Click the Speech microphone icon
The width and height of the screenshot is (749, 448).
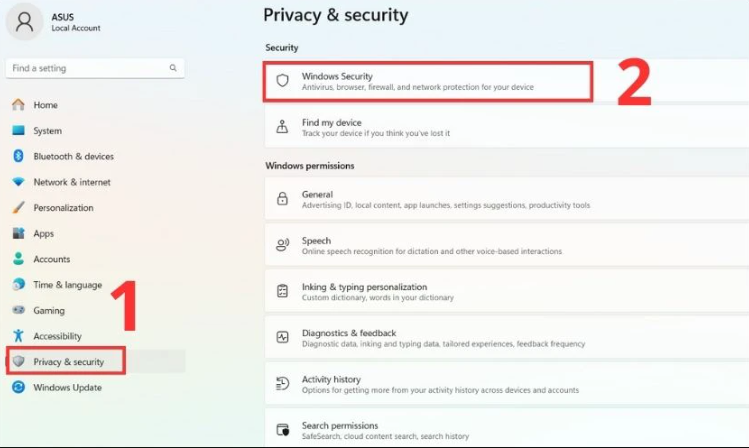point(282,245)
